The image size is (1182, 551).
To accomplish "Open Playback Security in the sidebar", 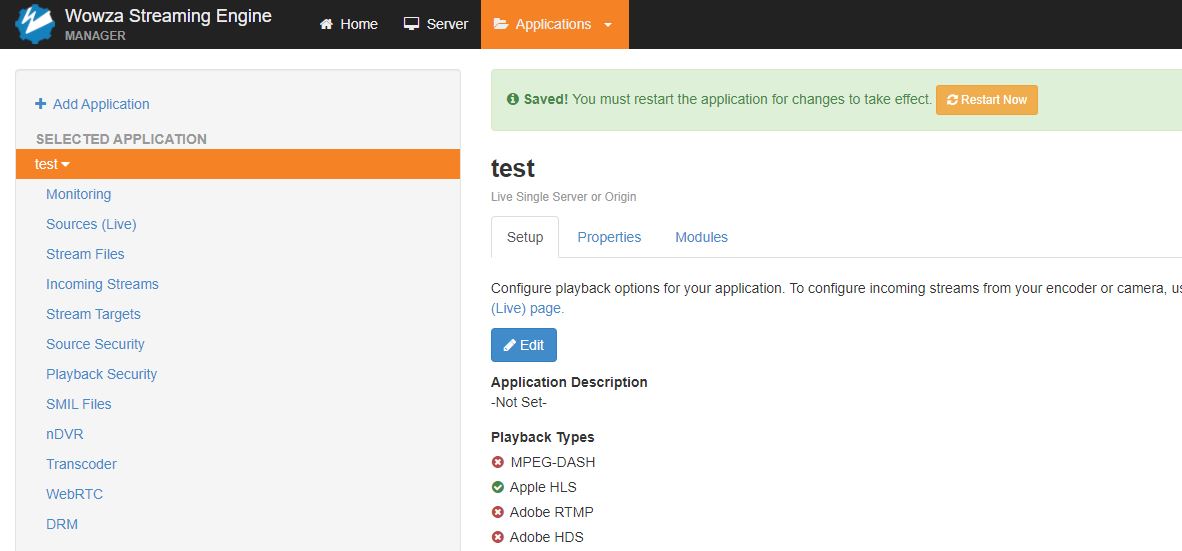I will coord(102,375).
